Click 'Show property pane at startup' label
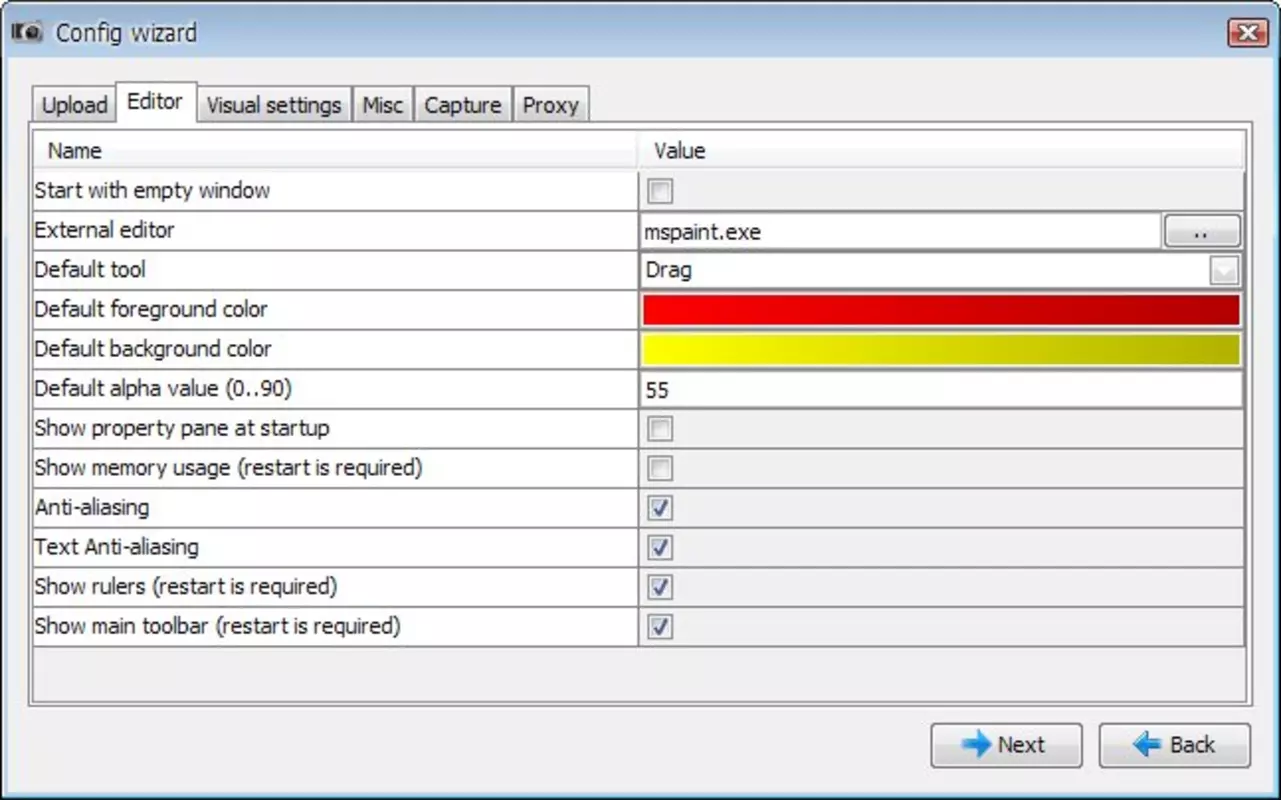The width and height of the screenshot is (1281, 800). (x=182, y=428)
